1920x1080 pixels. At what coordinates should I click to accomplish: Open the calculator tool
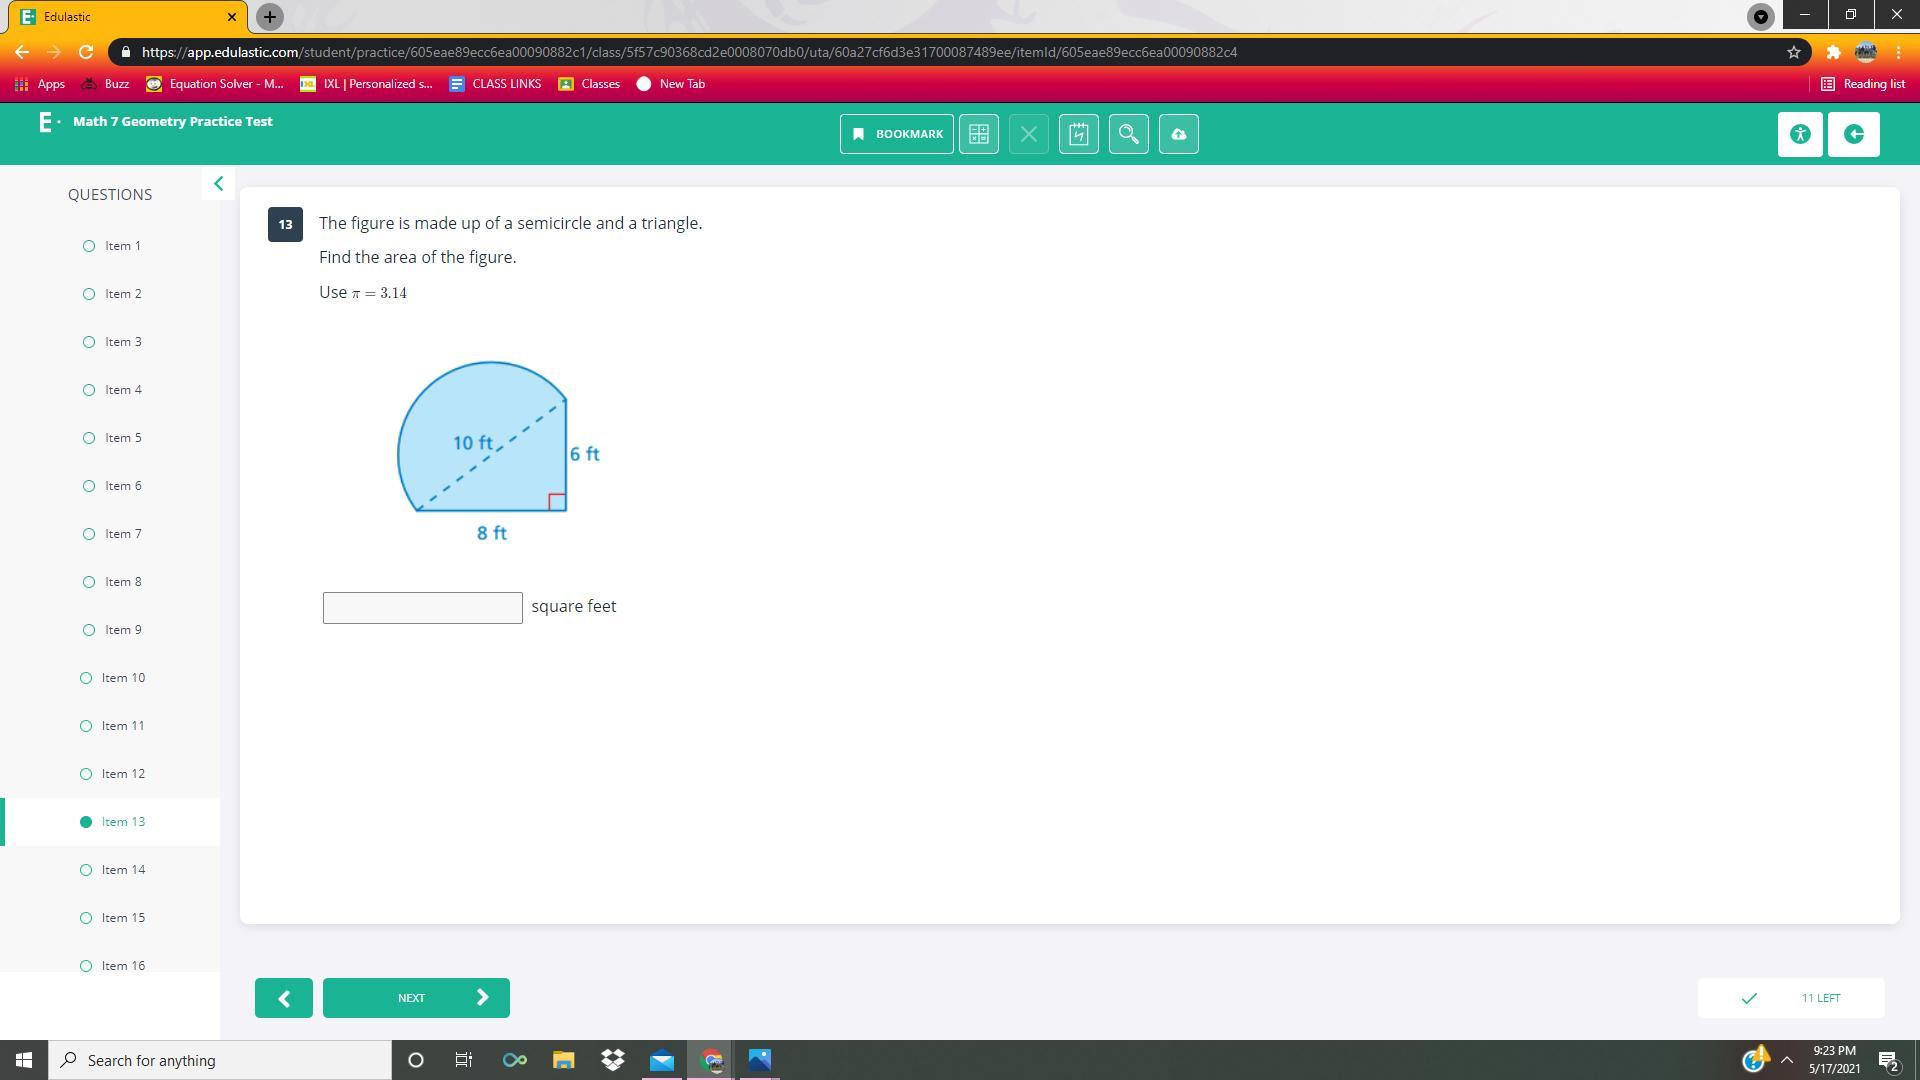pyautogui.click(x=978, y=134)
